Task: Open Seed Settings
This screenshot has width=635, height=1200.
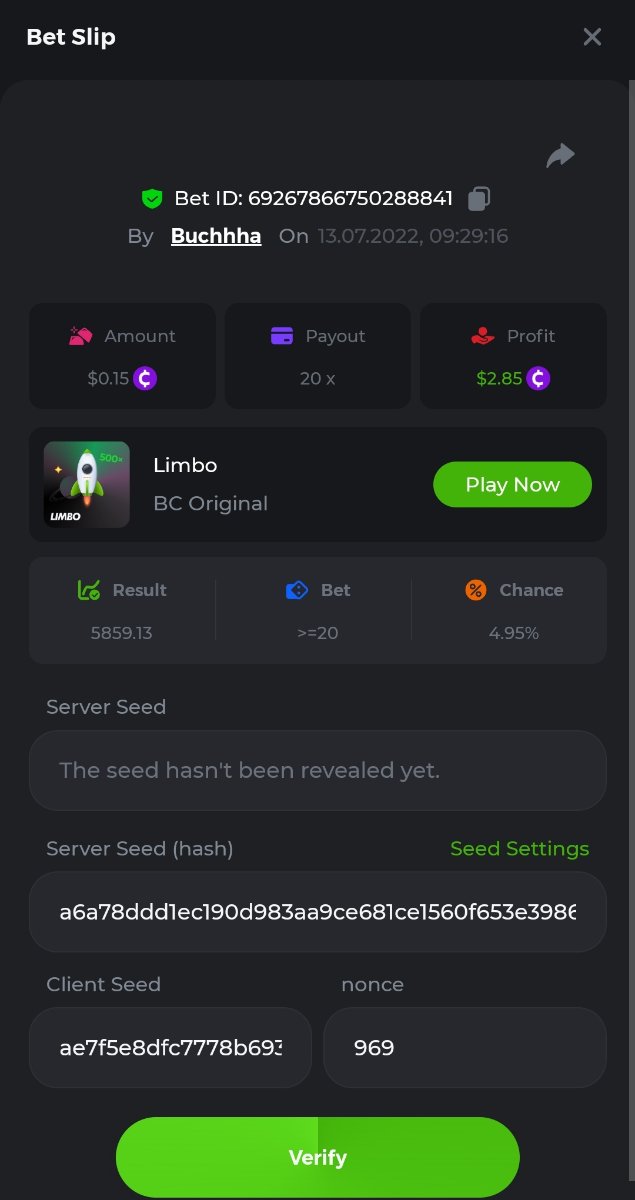Action: [x=519, y=848]
